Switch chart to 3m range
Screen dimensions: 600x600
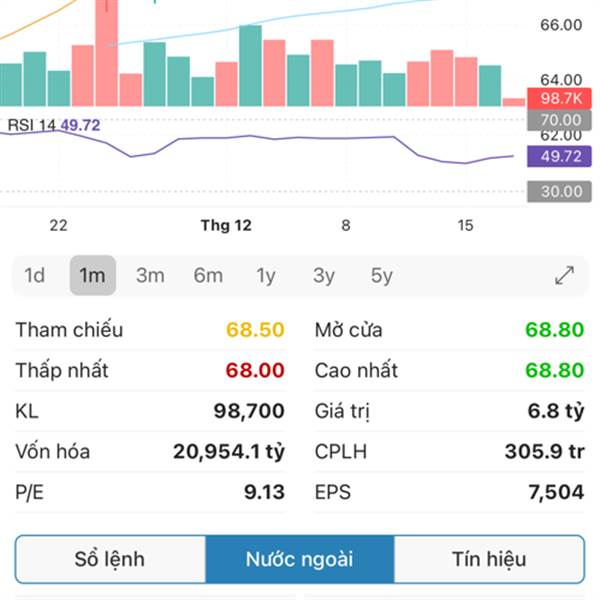coord(150,275)
